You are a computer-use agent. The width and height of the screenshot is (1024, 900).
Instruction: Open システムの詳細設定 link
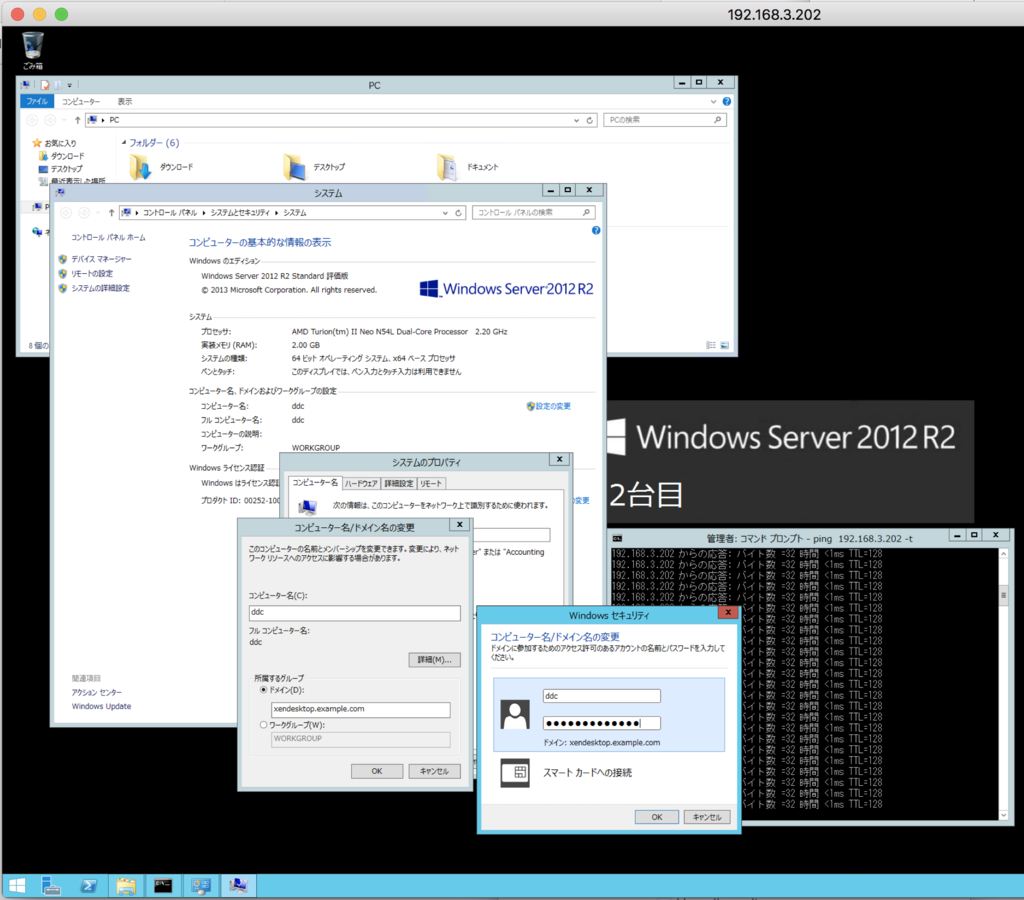tap(101, 288)
